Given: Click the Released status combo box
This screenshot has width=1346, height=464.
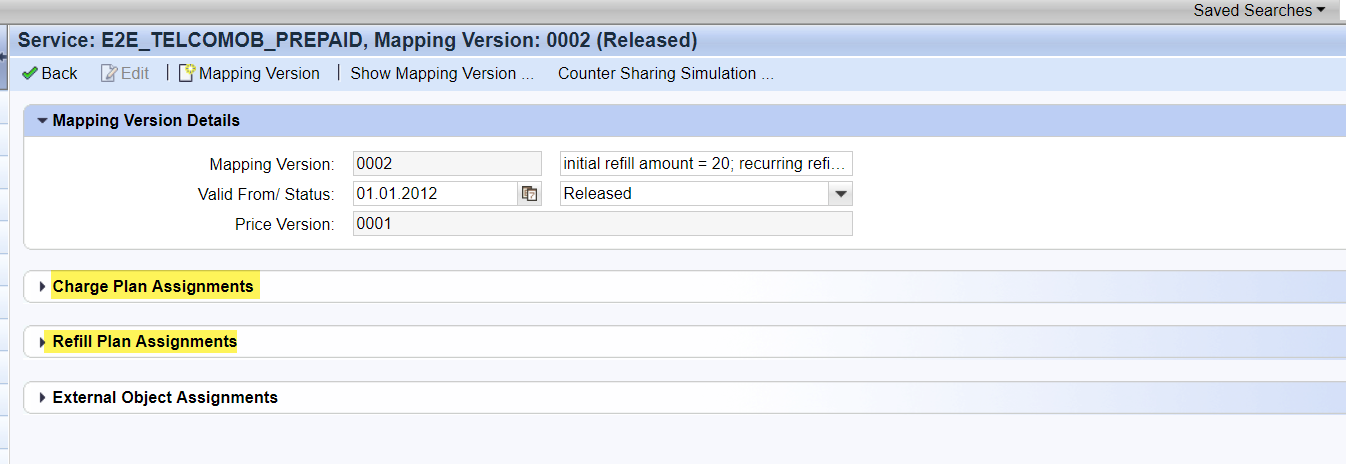Looking at the screenshot, I should coord(694,194).
